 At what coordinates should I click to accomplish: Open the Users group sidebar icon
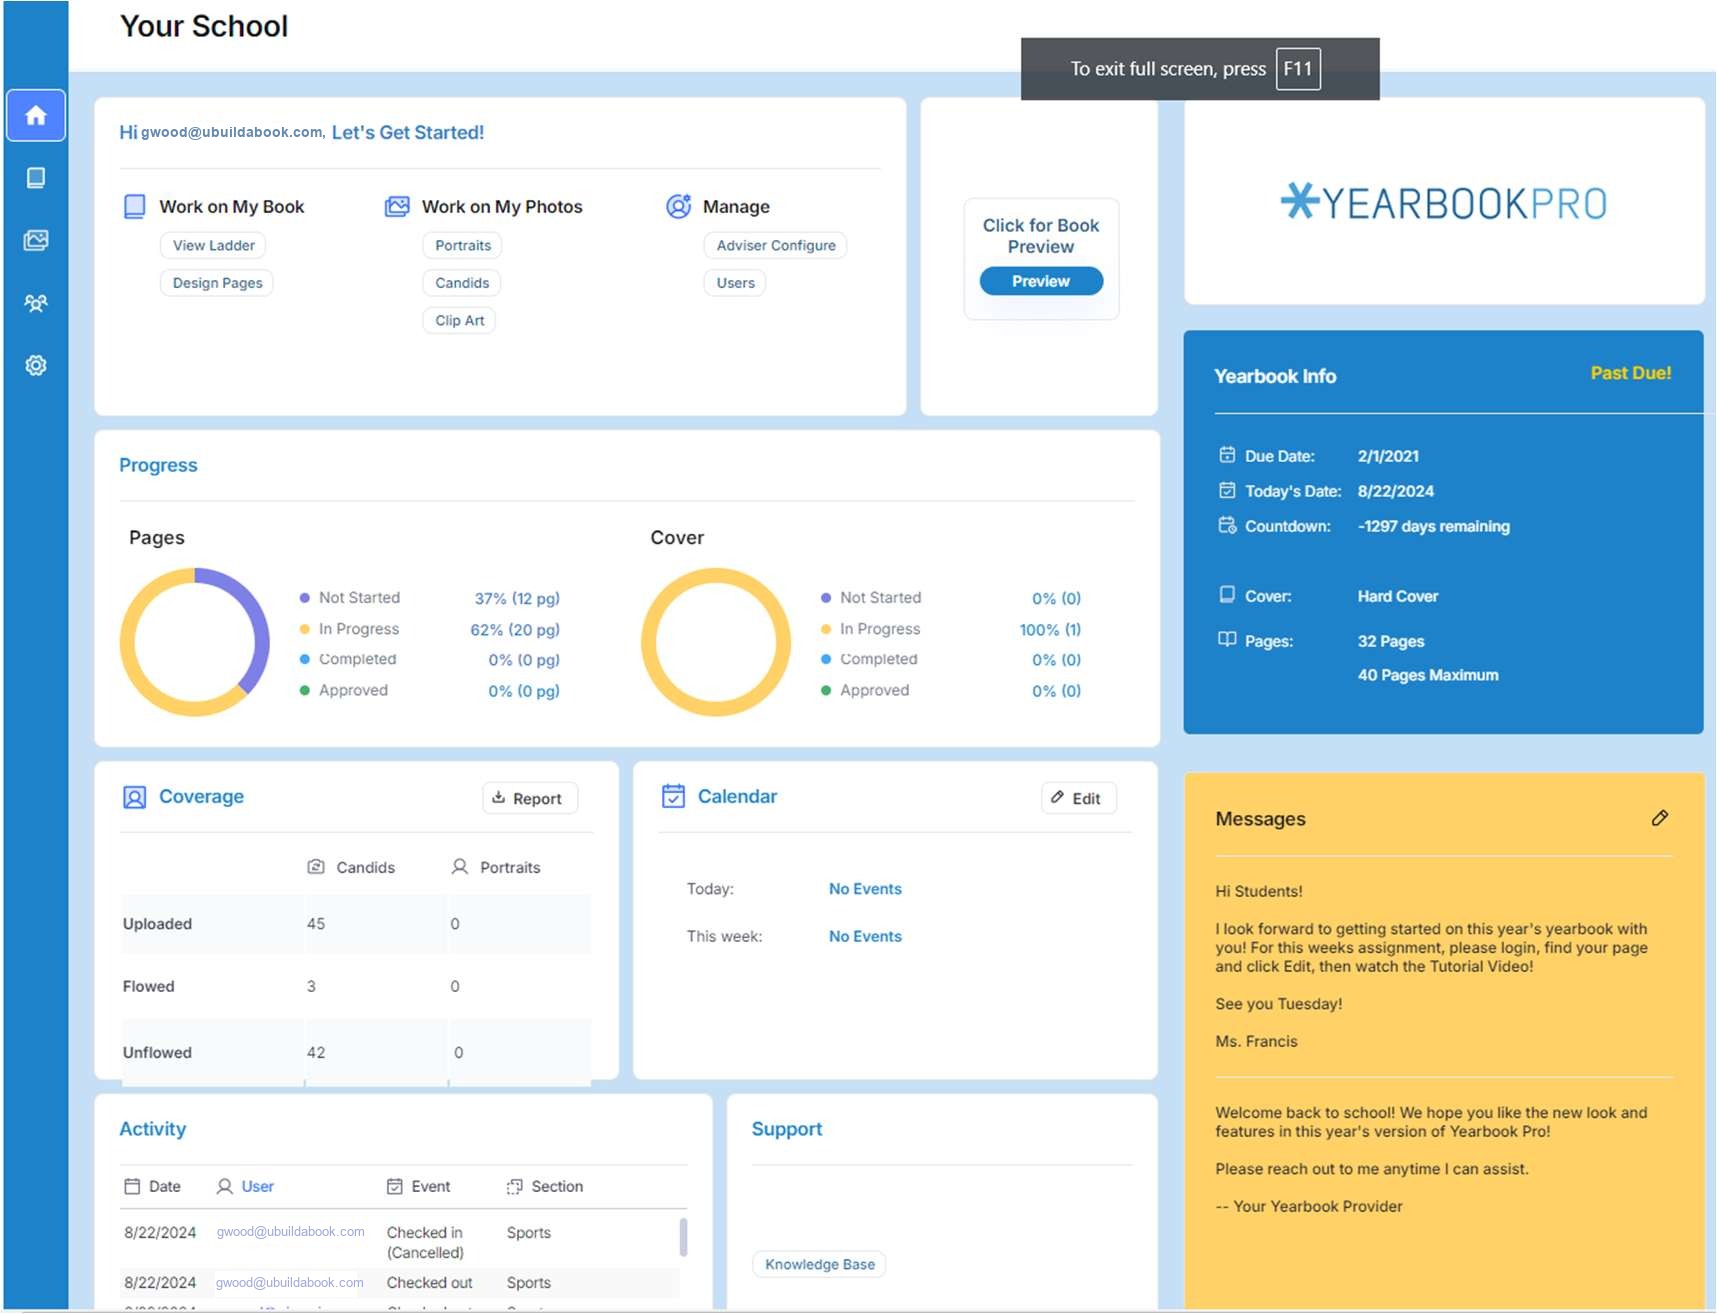coord(36,303)
